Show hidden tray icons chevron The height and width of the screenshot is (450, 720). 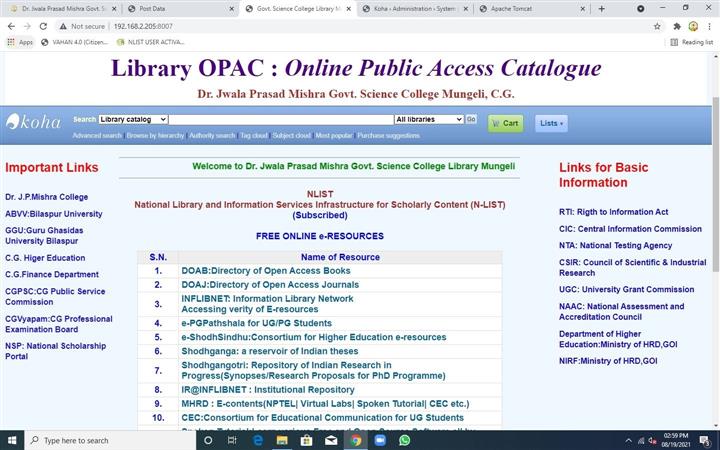[x=629, y=441]
